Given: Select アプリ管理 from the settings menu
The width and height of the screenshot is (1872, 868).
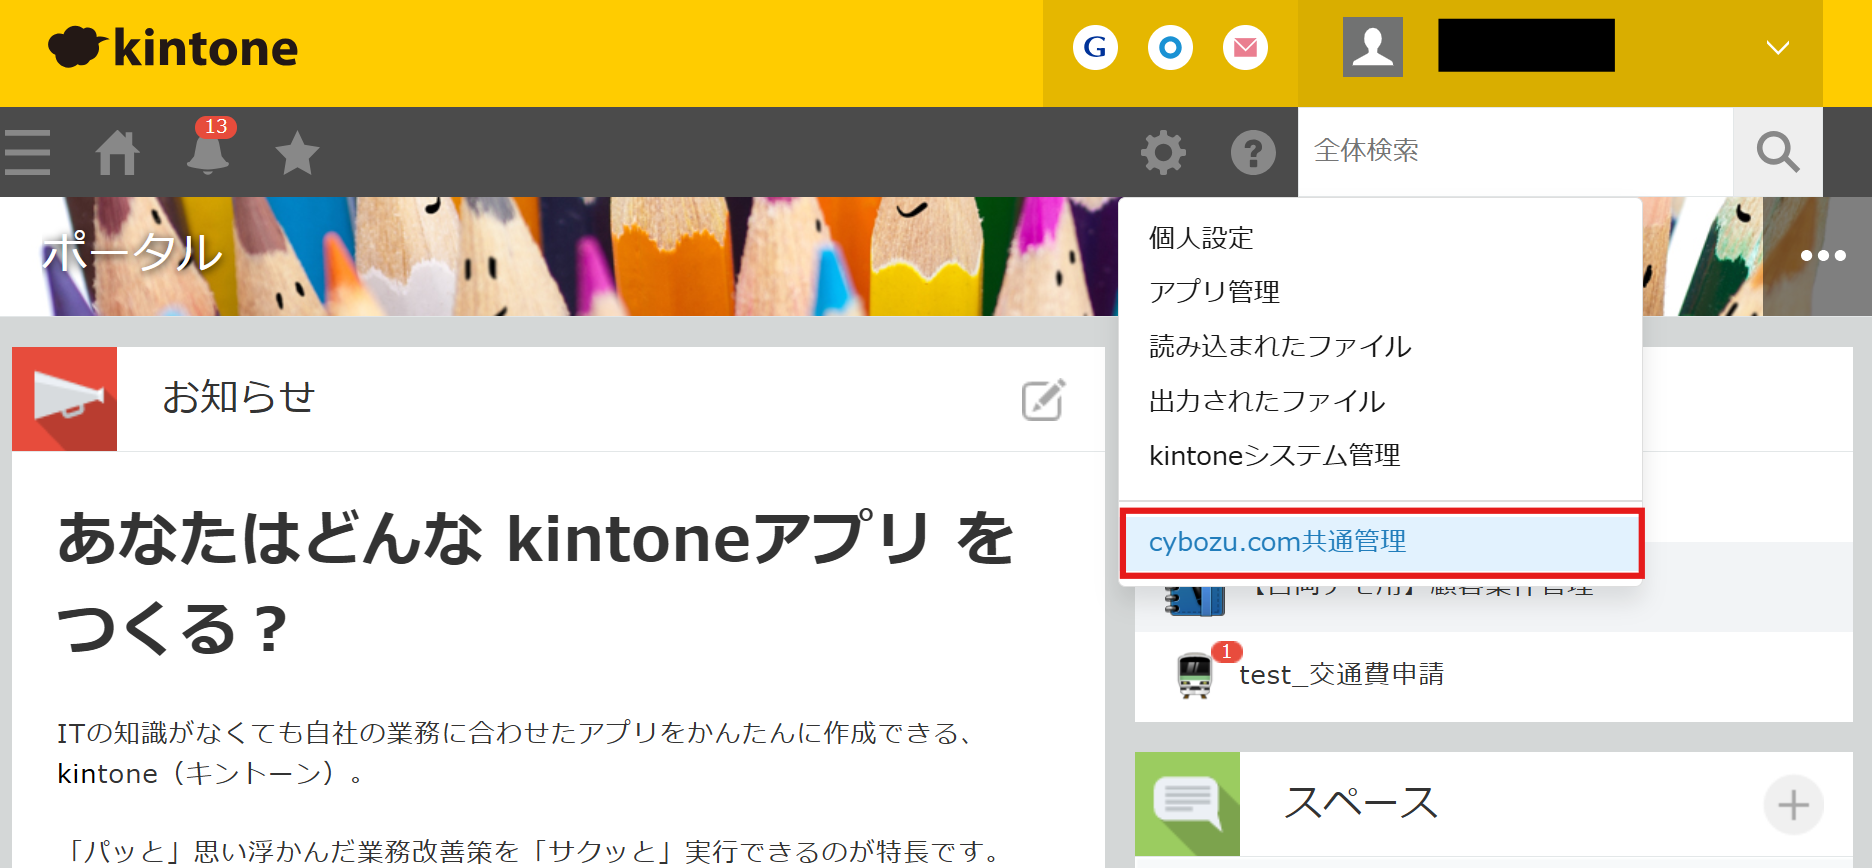Looking at the screenshot, I should click(x=1380, y=292).
